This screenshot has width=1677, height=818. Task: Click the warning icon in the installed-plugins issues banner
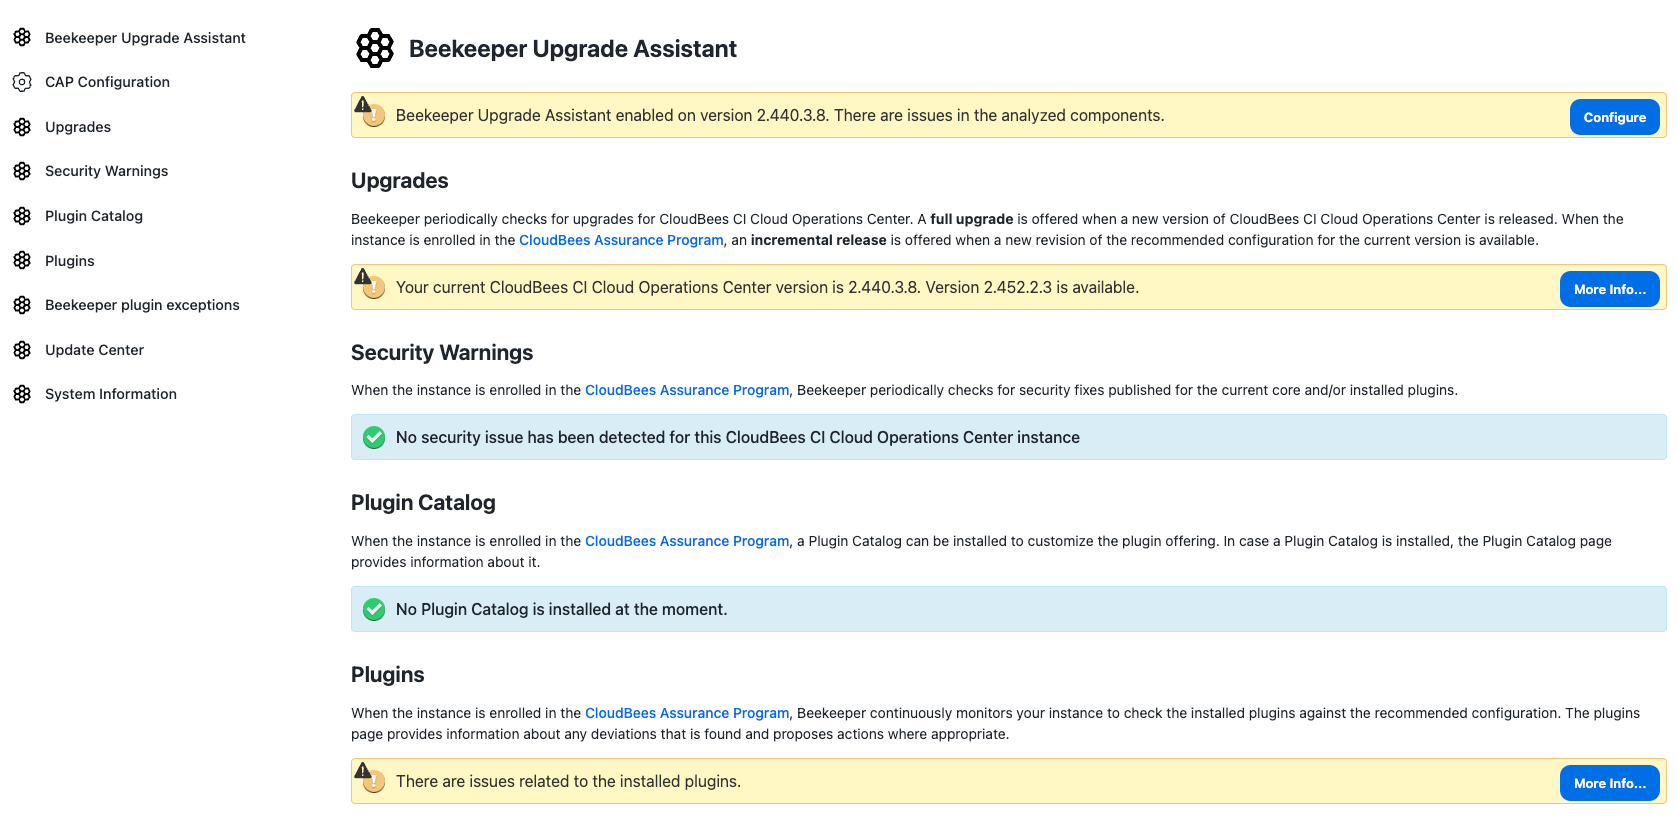click(x=370, y=778)
